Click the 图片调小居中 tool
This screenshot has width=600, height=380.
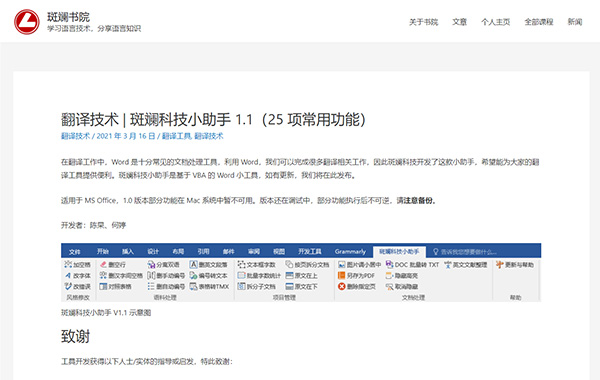pos(359,264)
